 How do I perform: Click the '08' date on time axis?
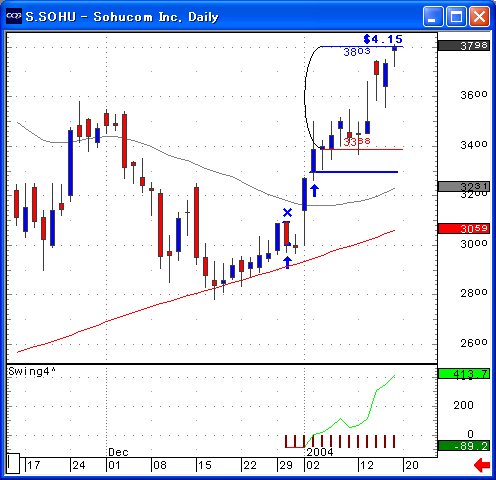[160, 465]
